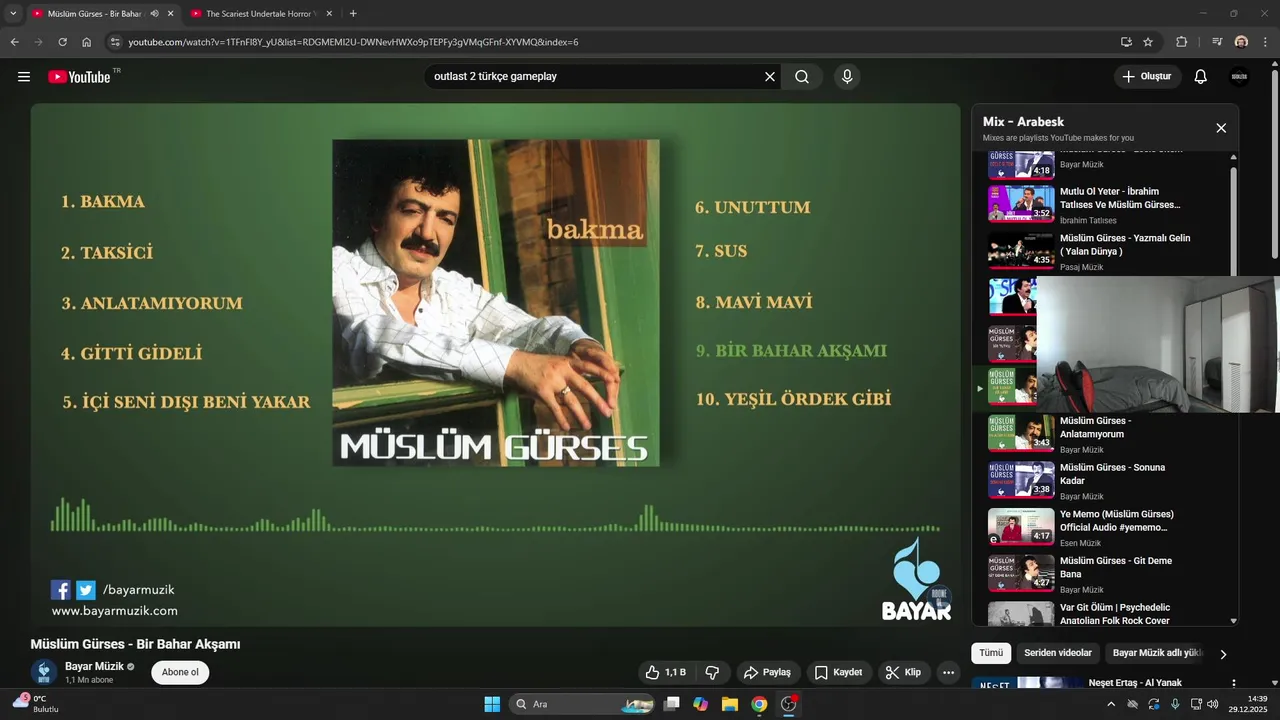Mute tab via speaker icon on Müslüm Gürses tab

point(154,14)
